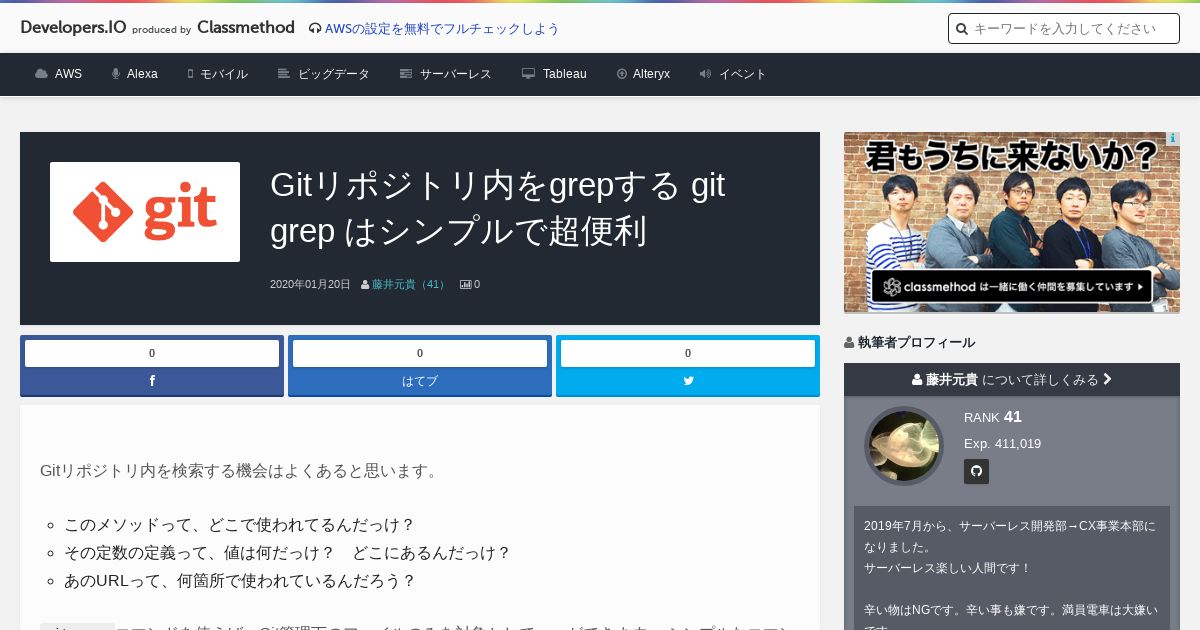1200x630 pixels.
Task: Open 藤井元貴 について詳しくみる profile link
Action: click(1012, 380)
